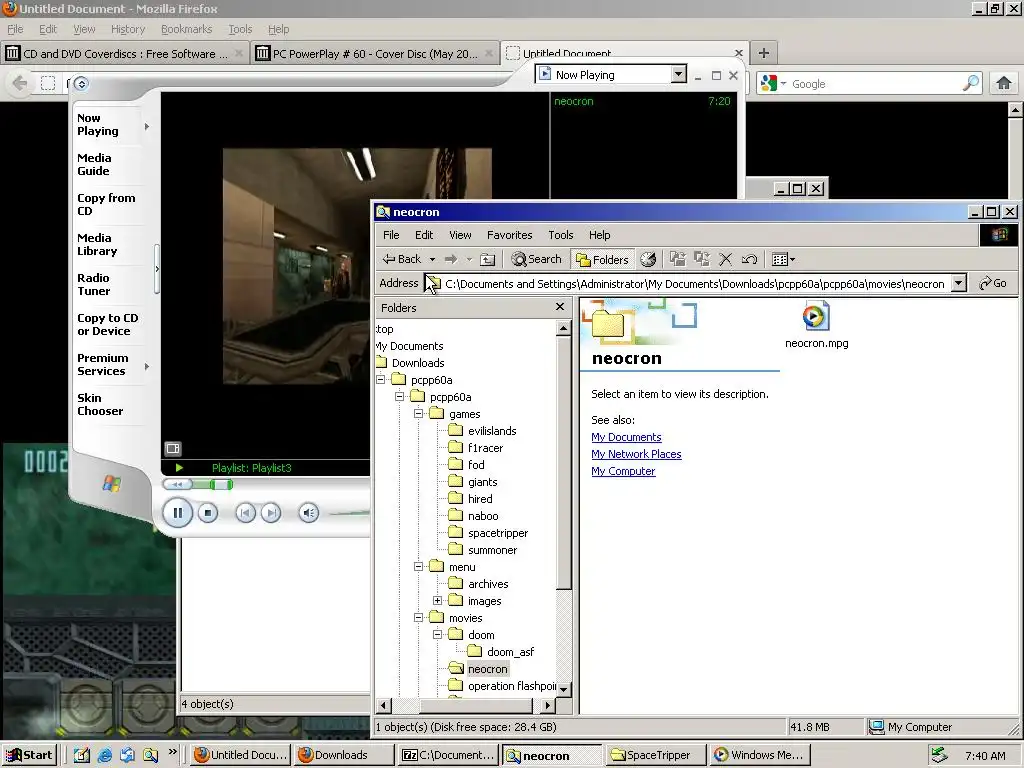Click the Copy To icon in Explorer toolbar
This screenshot has width=1024, height=768.
point(702,259)
